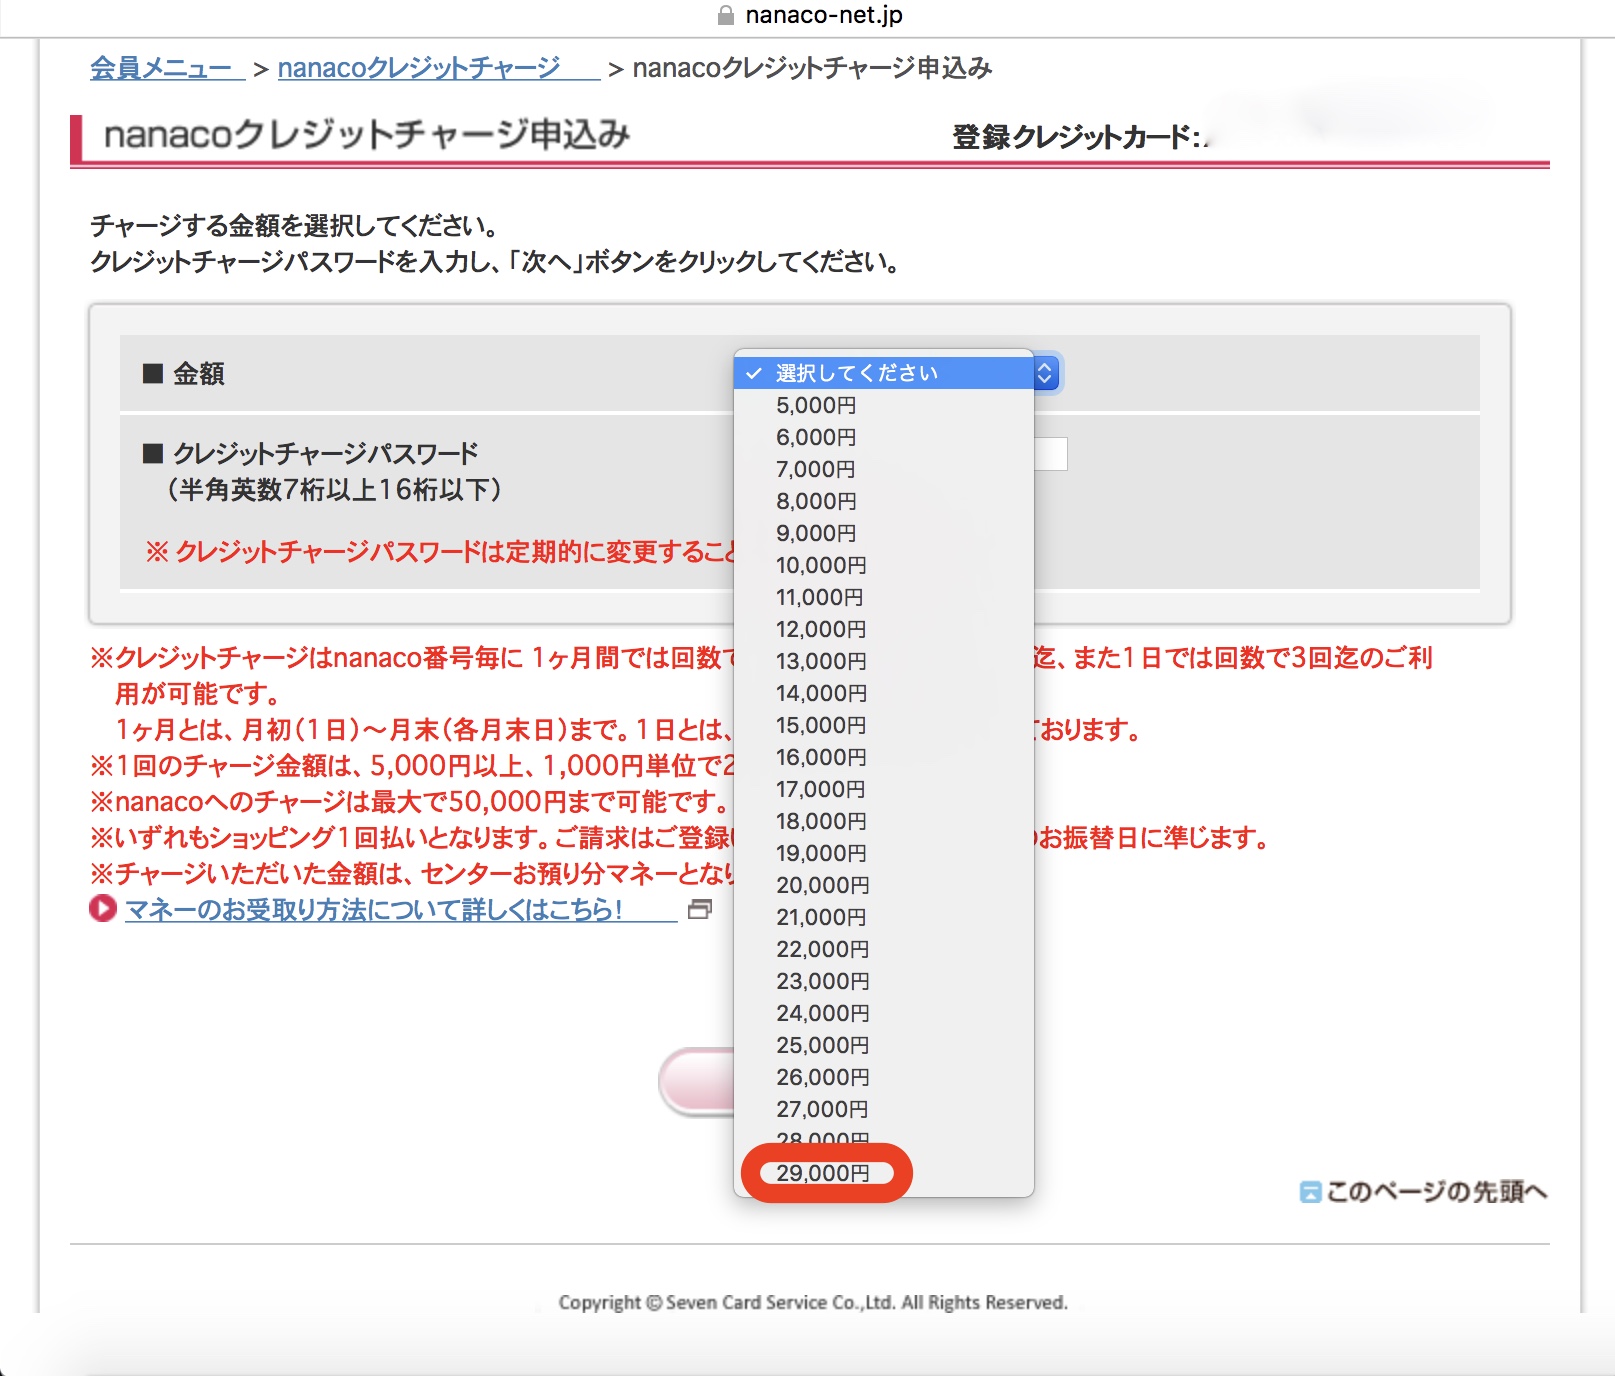
Task: Choose 10,000円 from the amount list
Action: pyautogui.click(x=884, y=565)
